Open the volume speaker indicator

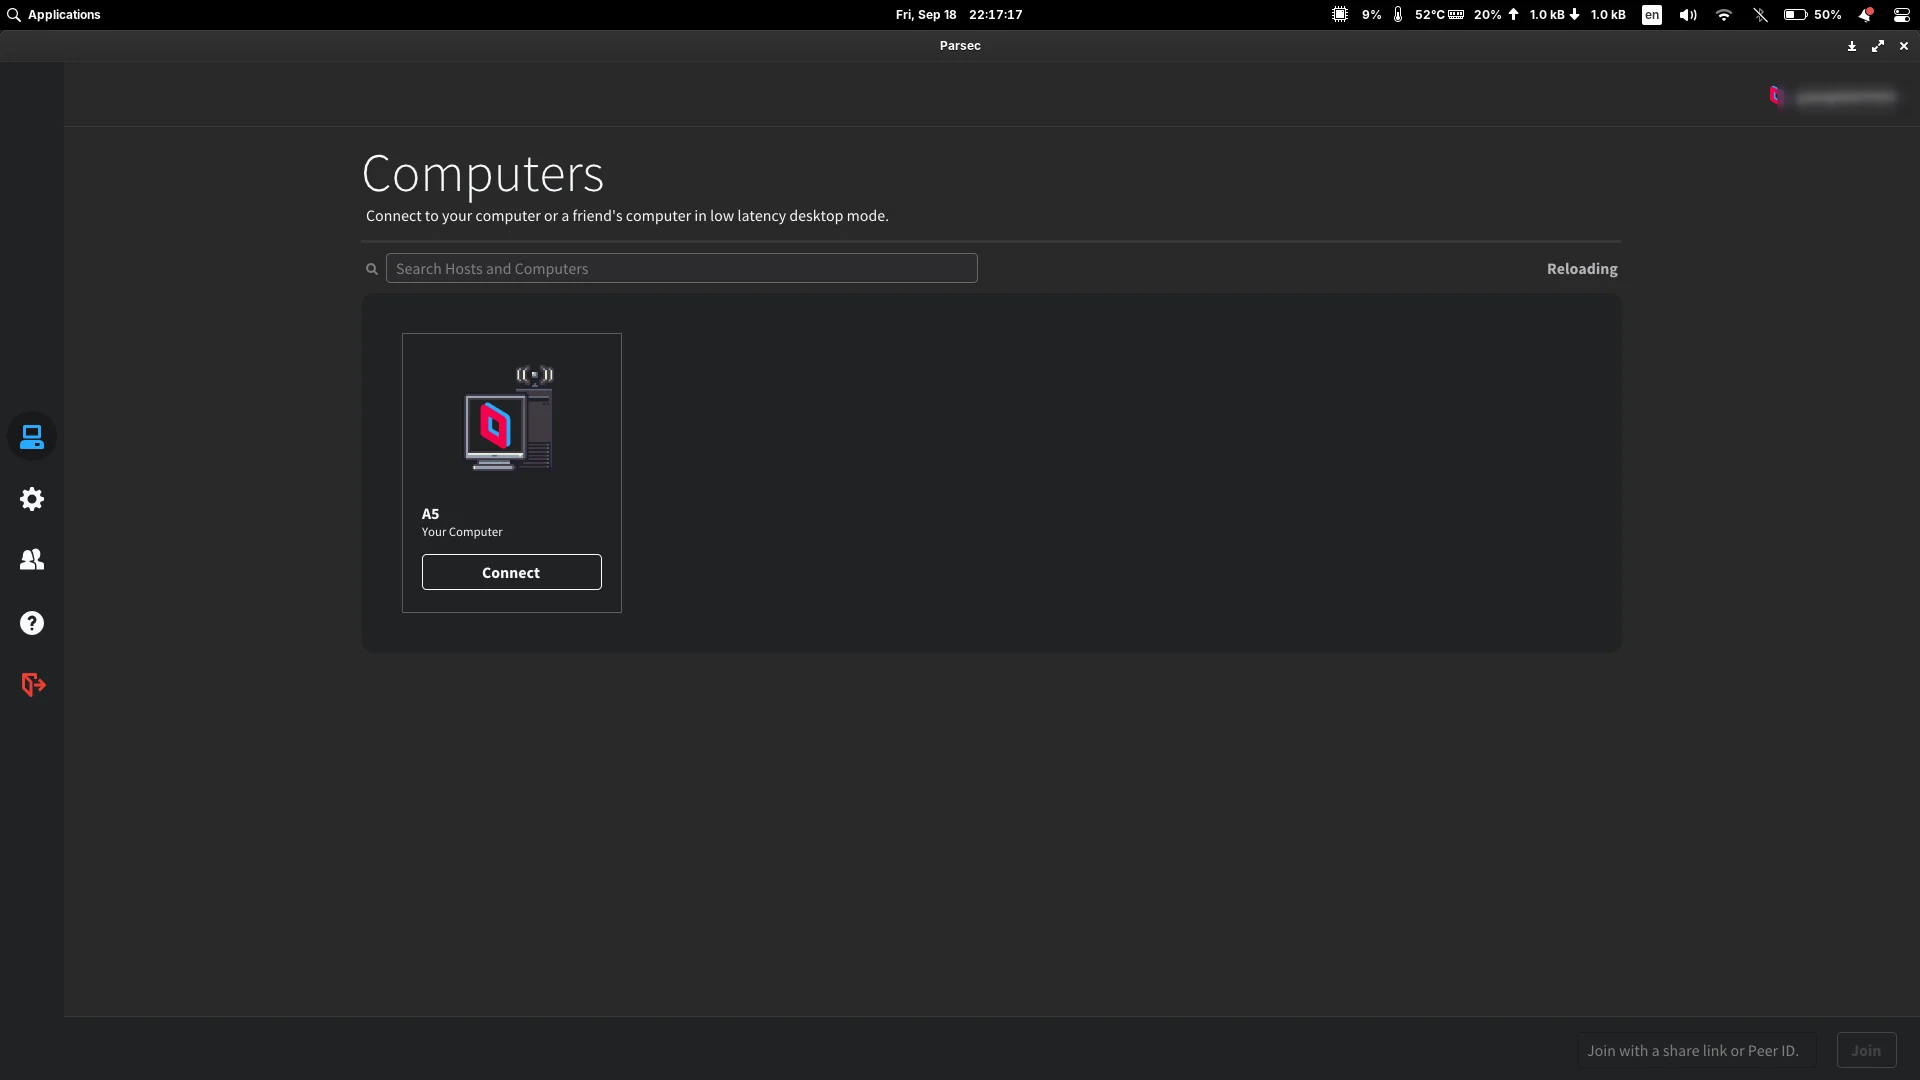tap(1688, 15)
